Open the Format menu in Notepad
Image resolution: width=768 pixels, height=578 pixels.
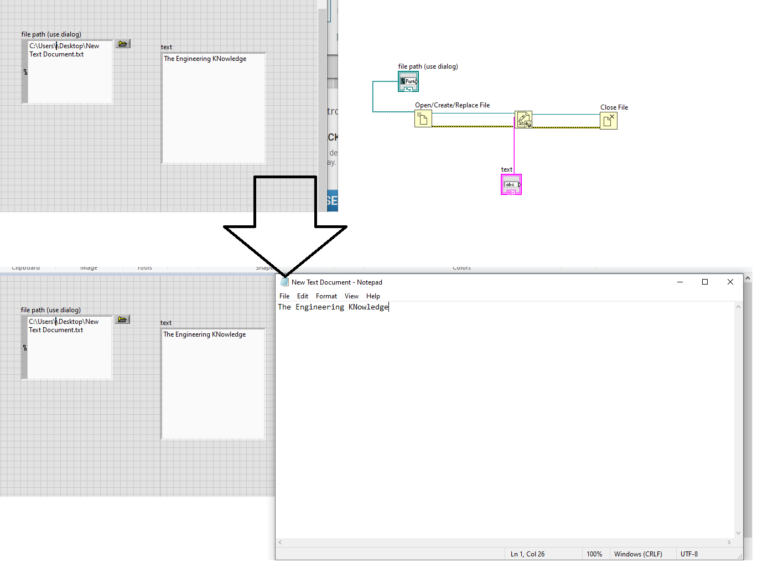click(326, 296)
